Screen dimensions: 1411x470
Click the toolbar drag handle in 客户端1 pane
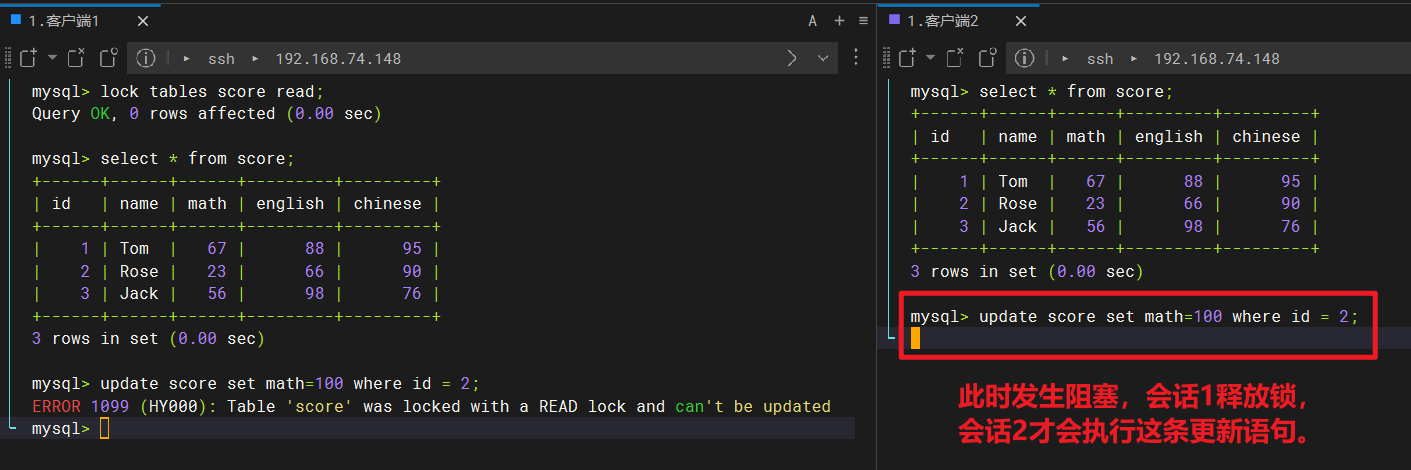click(6, 58)
